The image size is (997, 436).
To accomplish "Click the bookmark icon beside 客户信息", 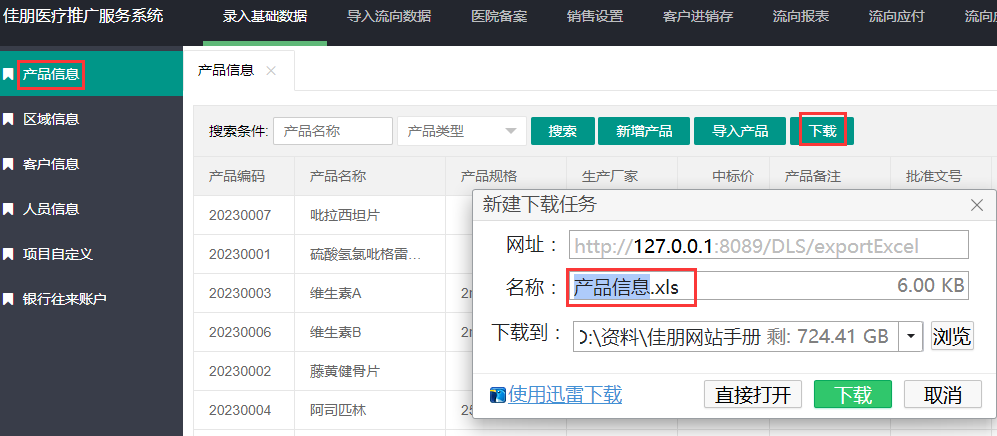I will (x=9, y=164).
